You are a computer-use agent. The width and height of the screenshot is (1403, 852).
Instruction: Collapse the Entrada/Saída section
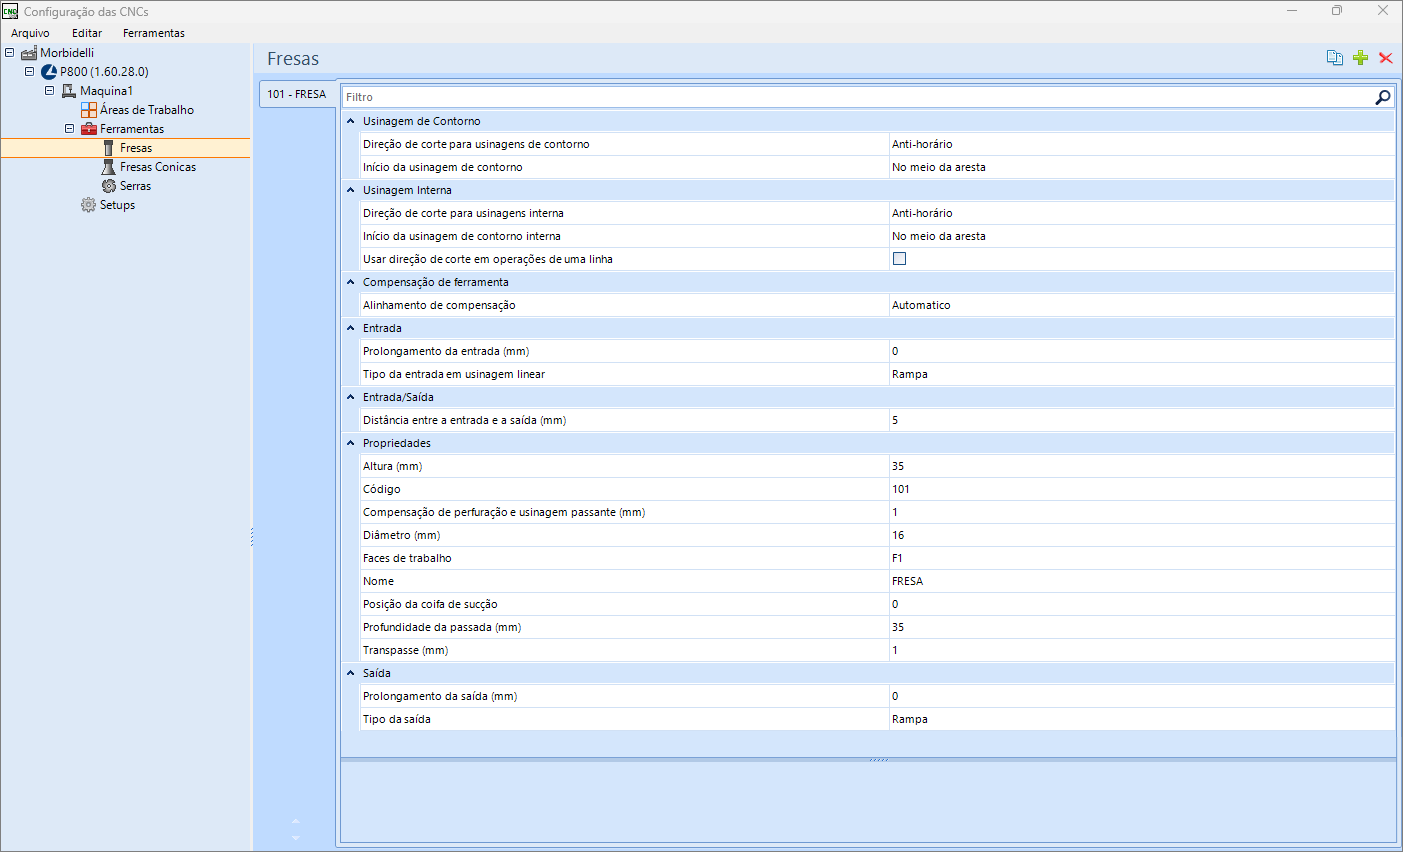coord(351,397)
